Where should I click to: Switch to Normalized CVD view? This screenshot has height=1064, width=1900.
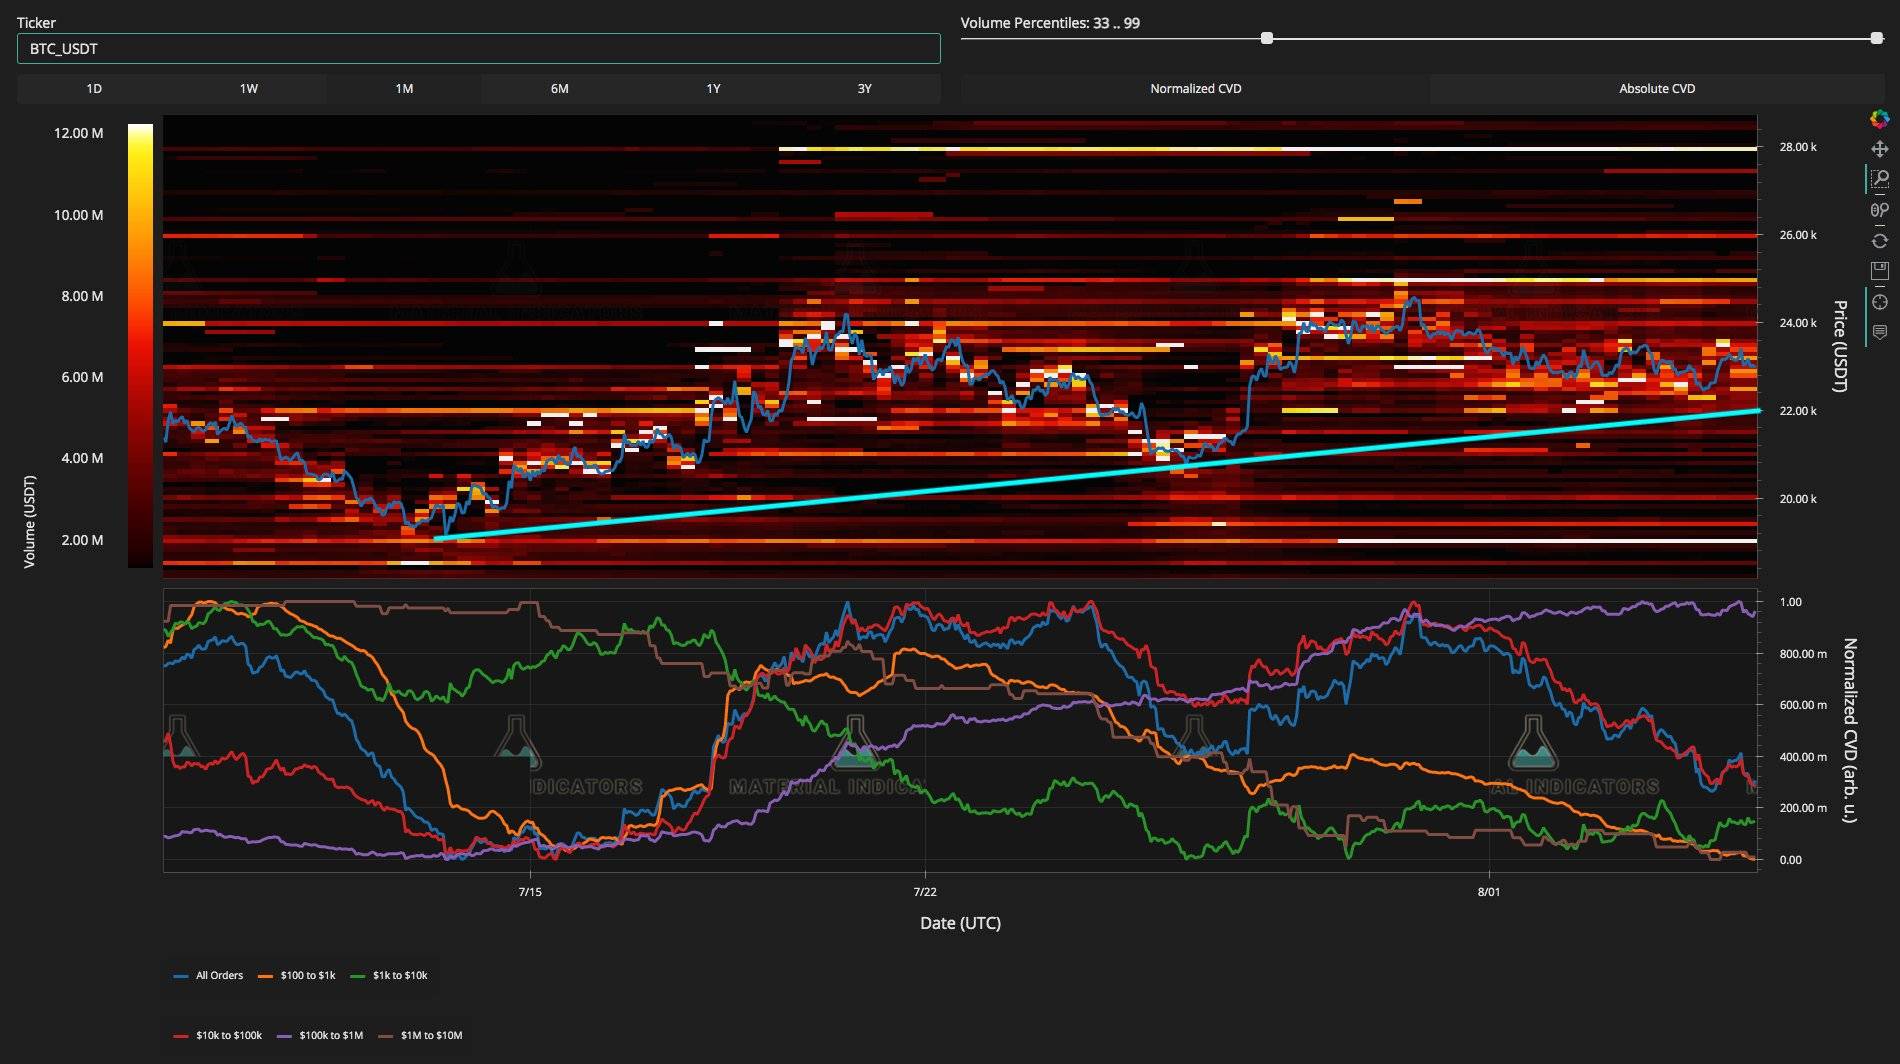pyautogui.click(x=1195, y=89)
